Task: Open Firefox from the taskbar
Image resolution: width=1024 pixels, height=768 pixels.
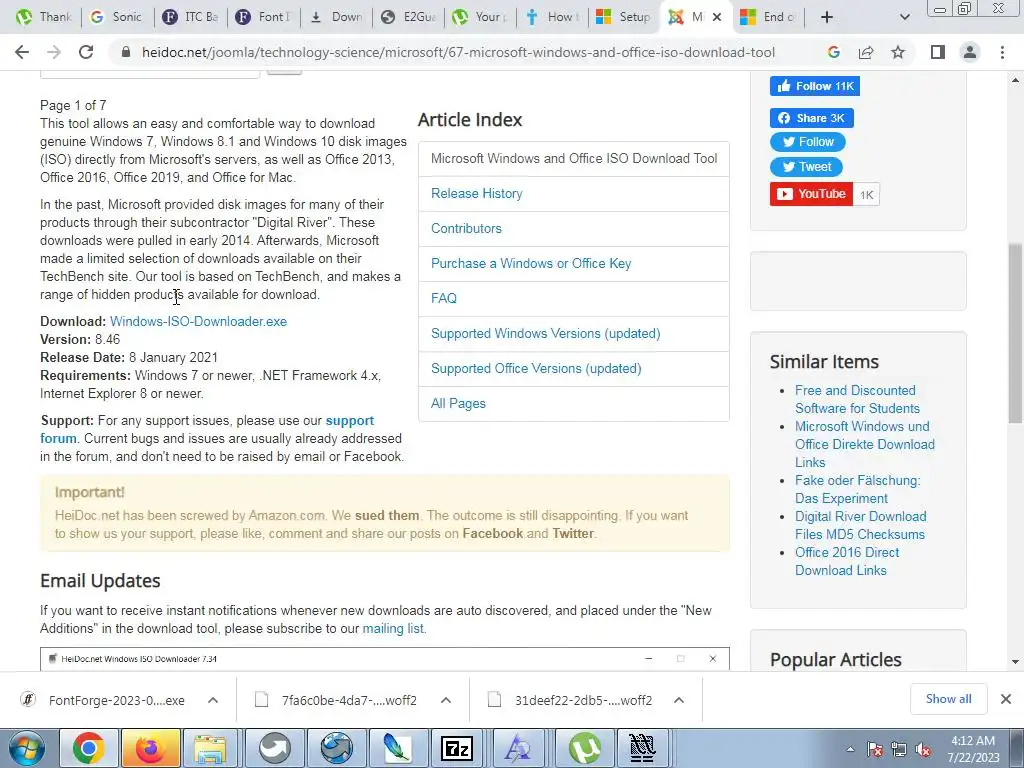Action: pyautogui.click(x=150, y=748)
